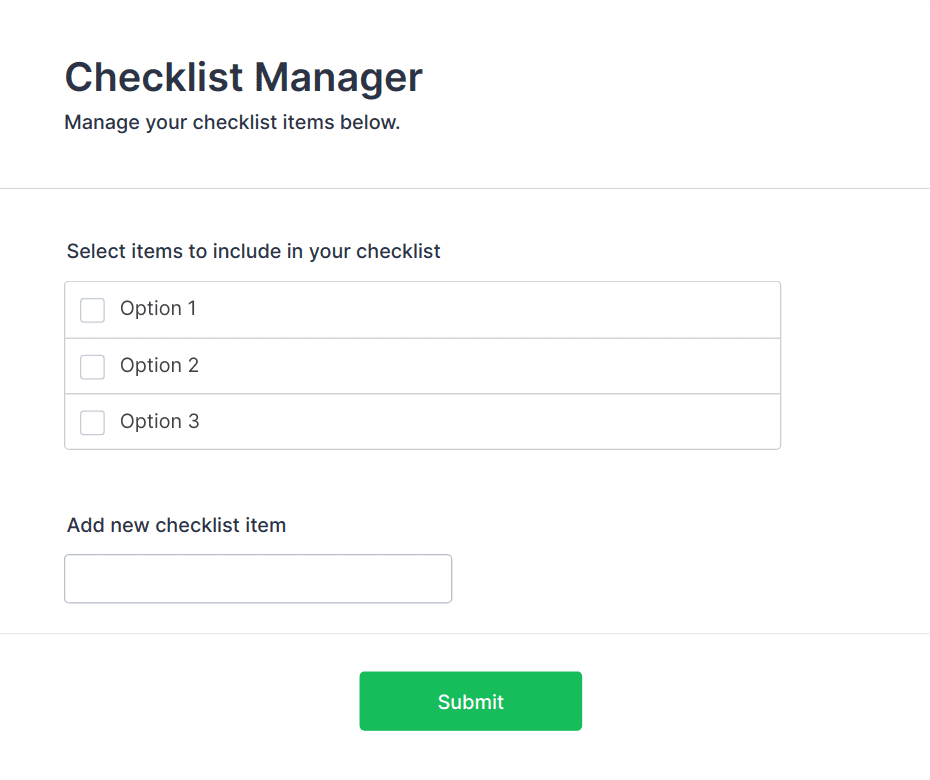Screen dimensions: 930x780
Task: Enable the Option 3 checkbox
Action: coord(92,423)
